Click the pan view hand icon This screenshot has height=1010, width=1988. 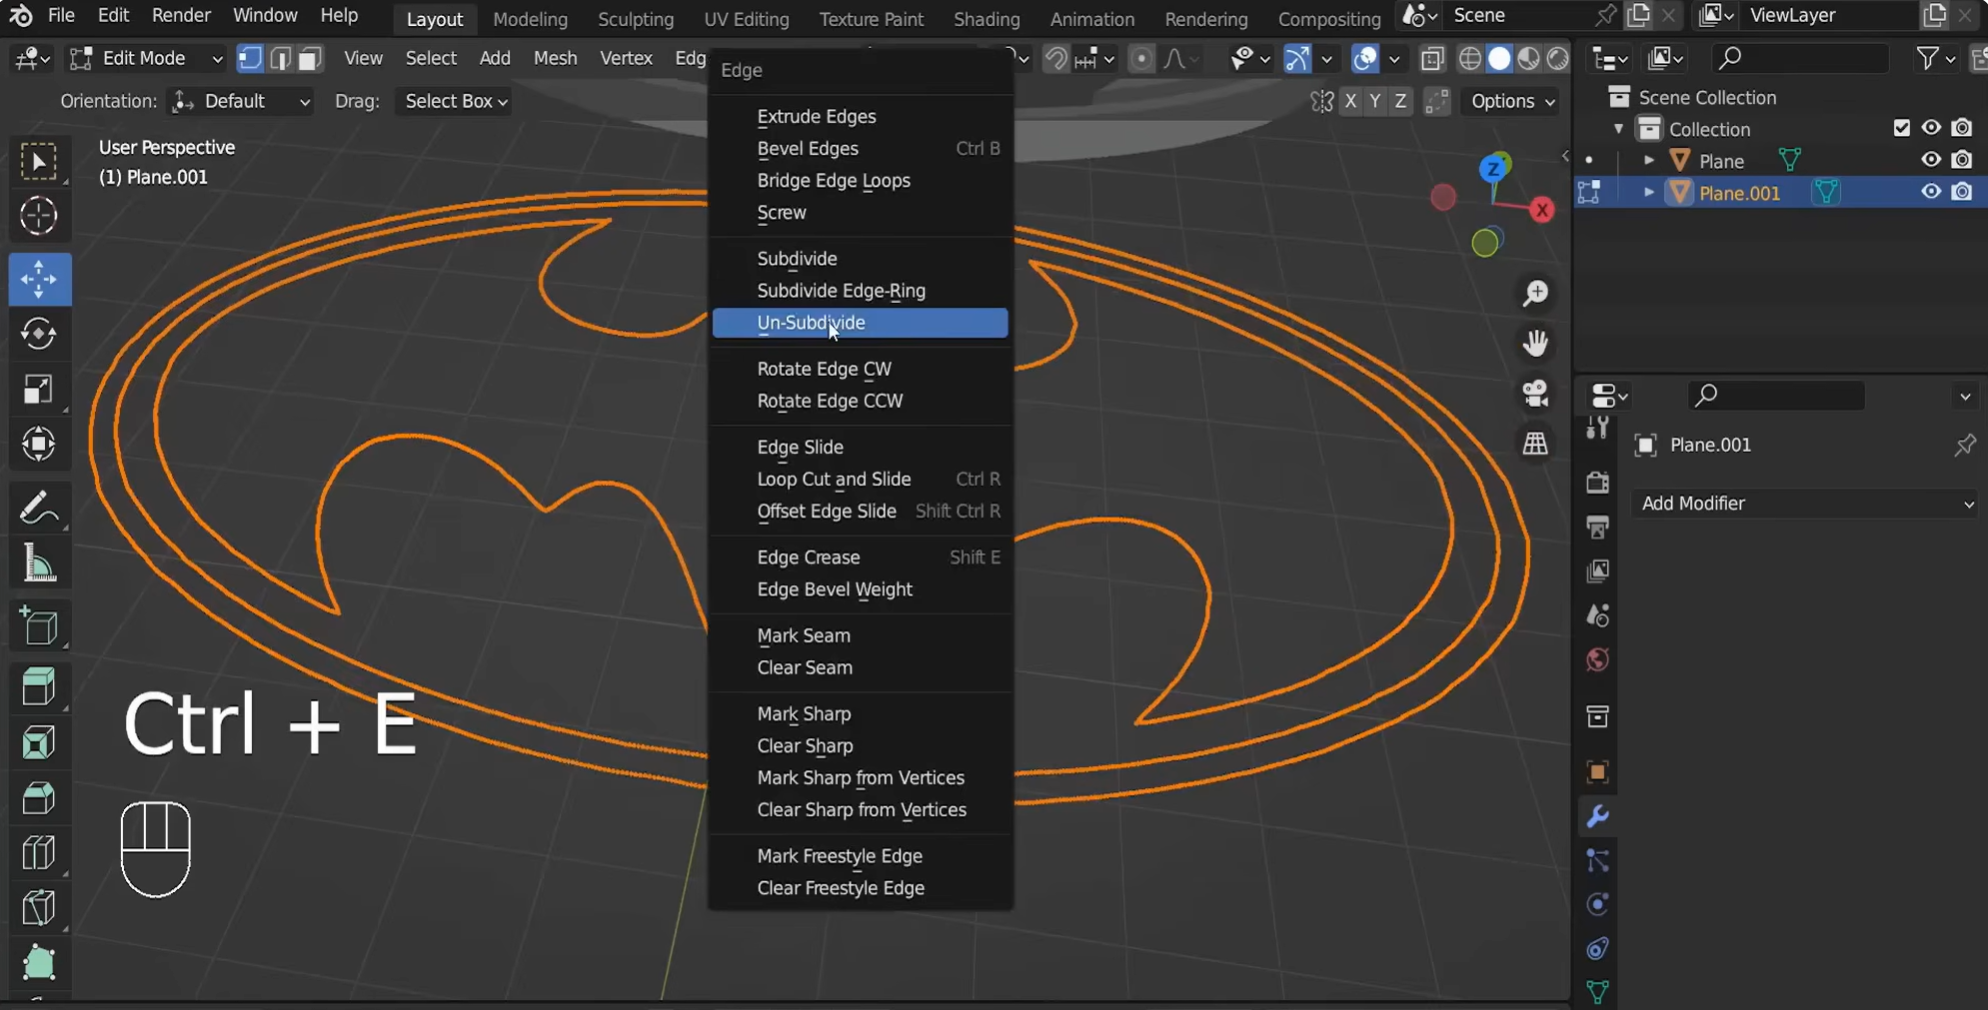[1535, 343]
